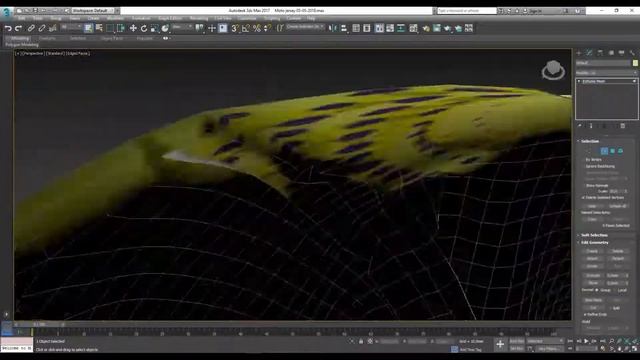Select the Element sub-object level icon
The height and width of the screenshot is (360, 640).
tap(620, 151)
